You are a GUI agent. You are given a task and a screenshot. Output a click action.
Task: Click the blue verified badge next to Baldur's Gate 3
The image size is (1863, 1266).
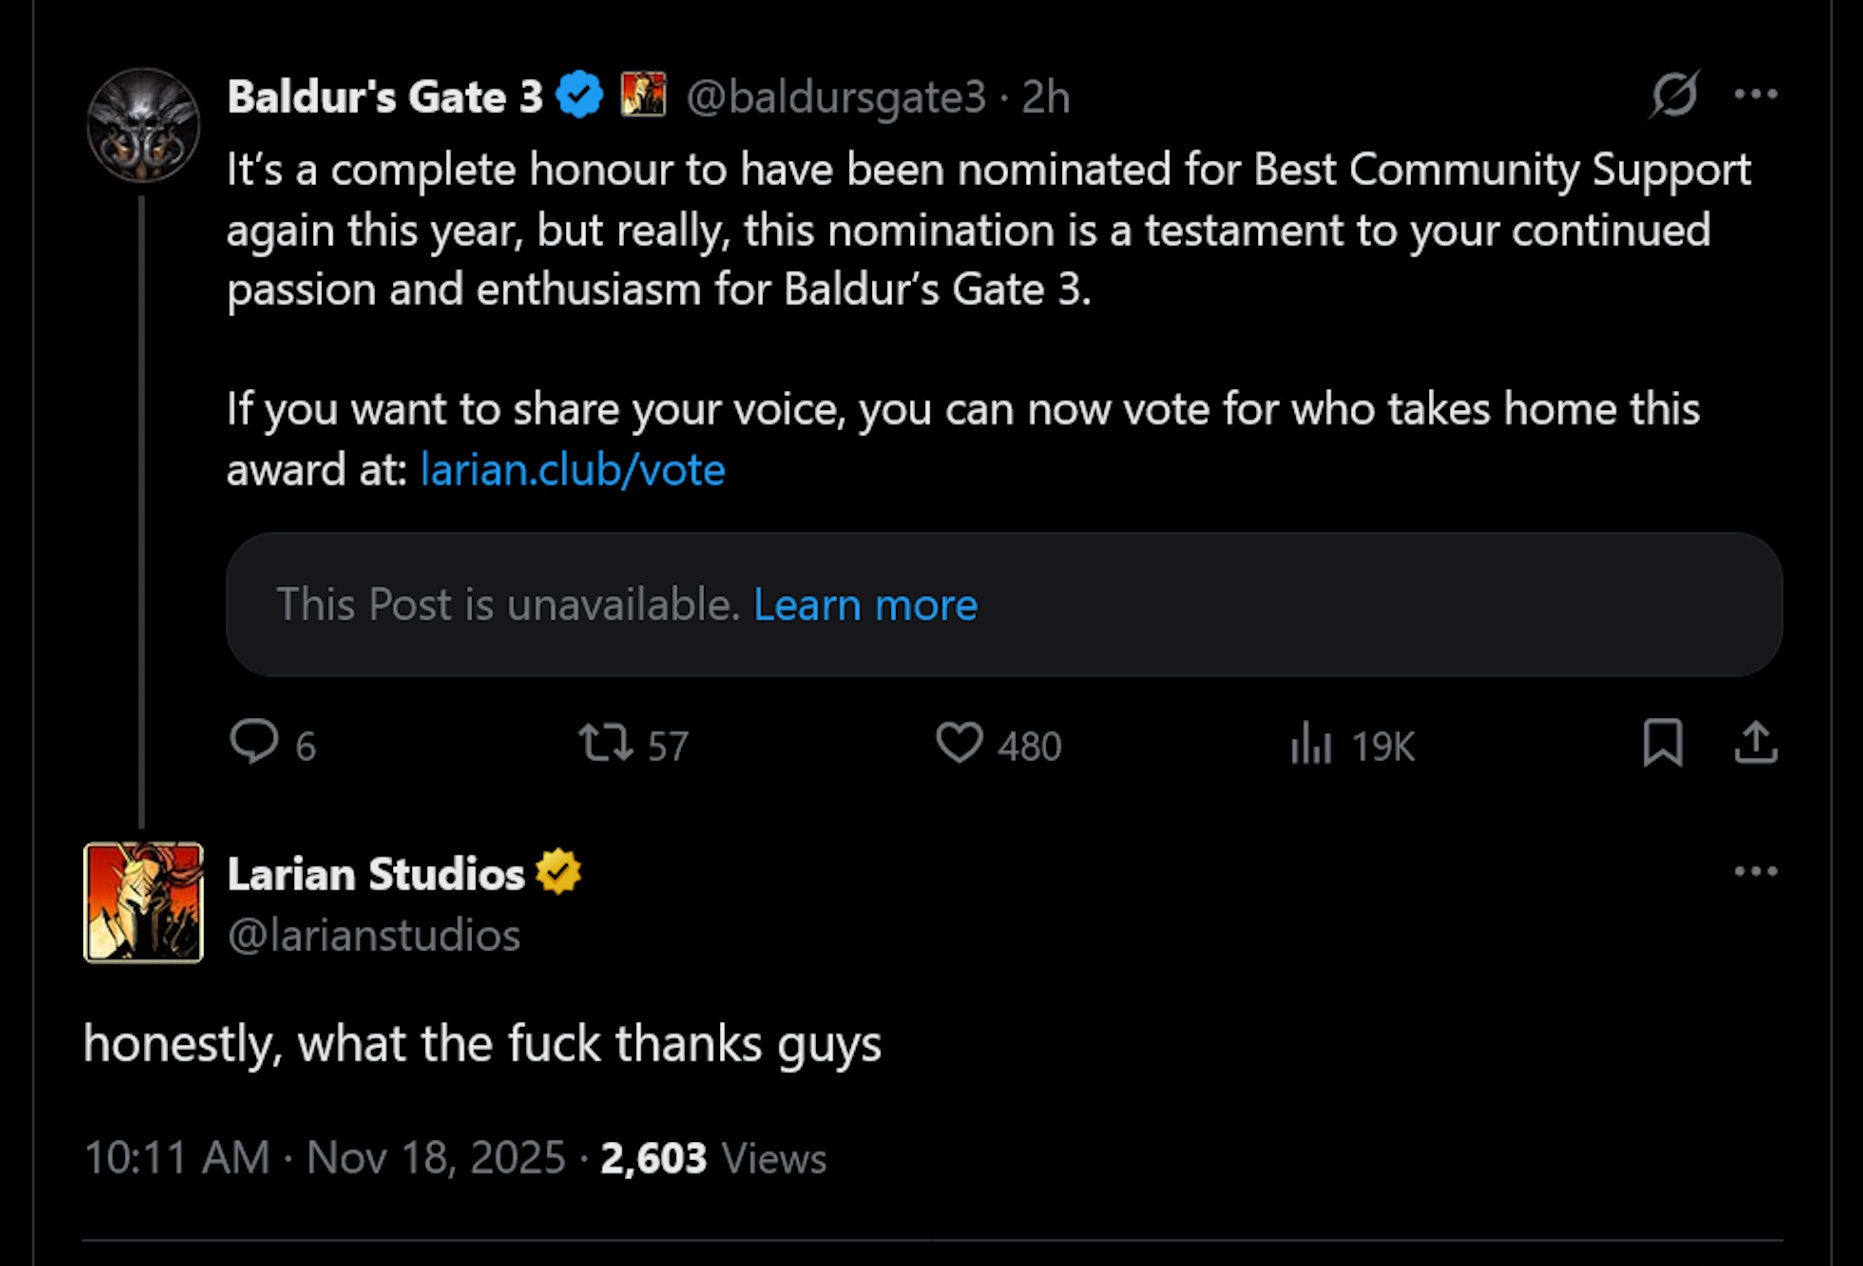point(578,94)
